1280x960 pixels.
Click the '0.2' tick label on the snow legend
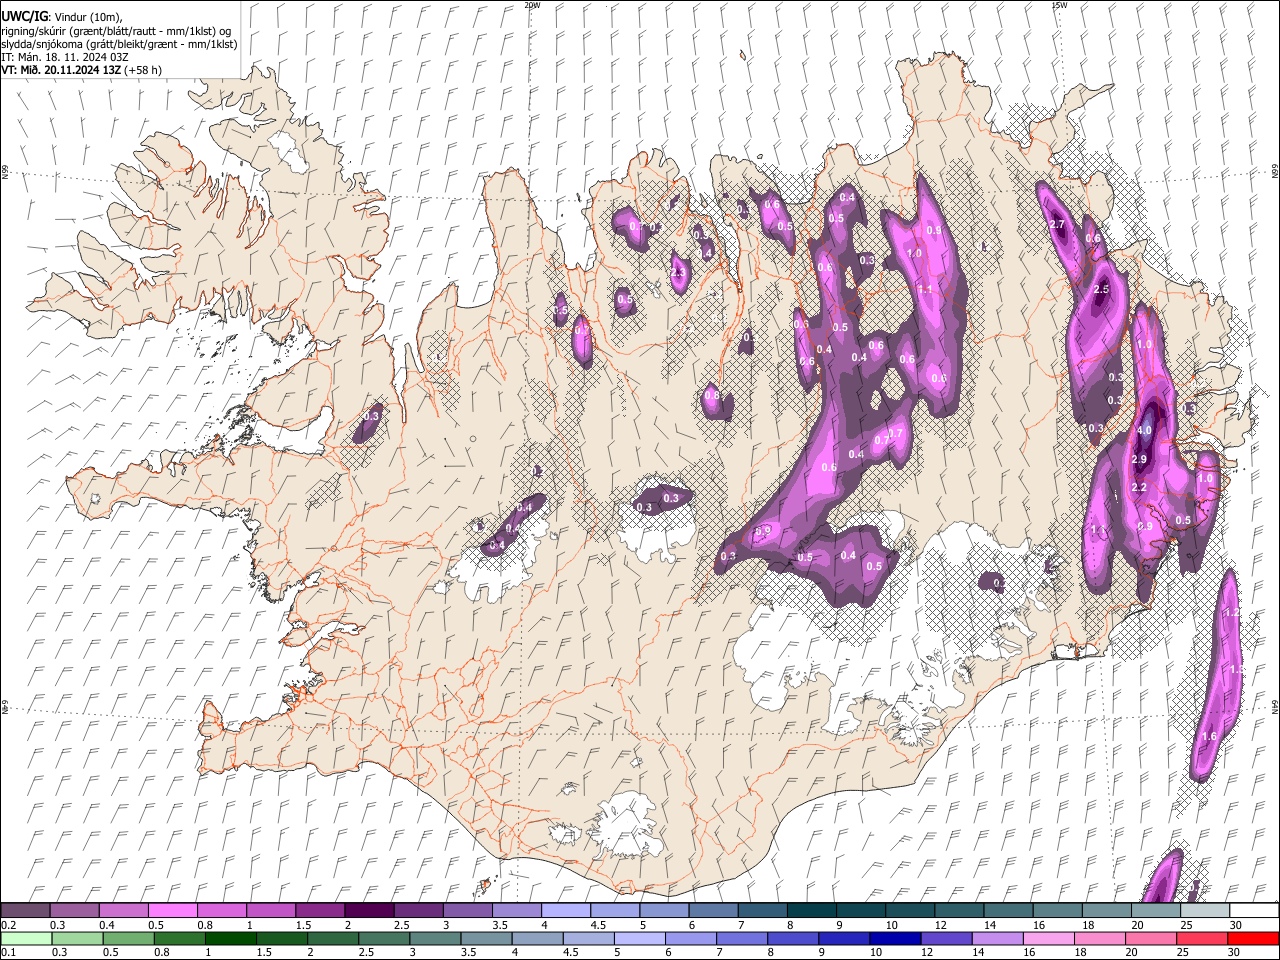[8, 925]
